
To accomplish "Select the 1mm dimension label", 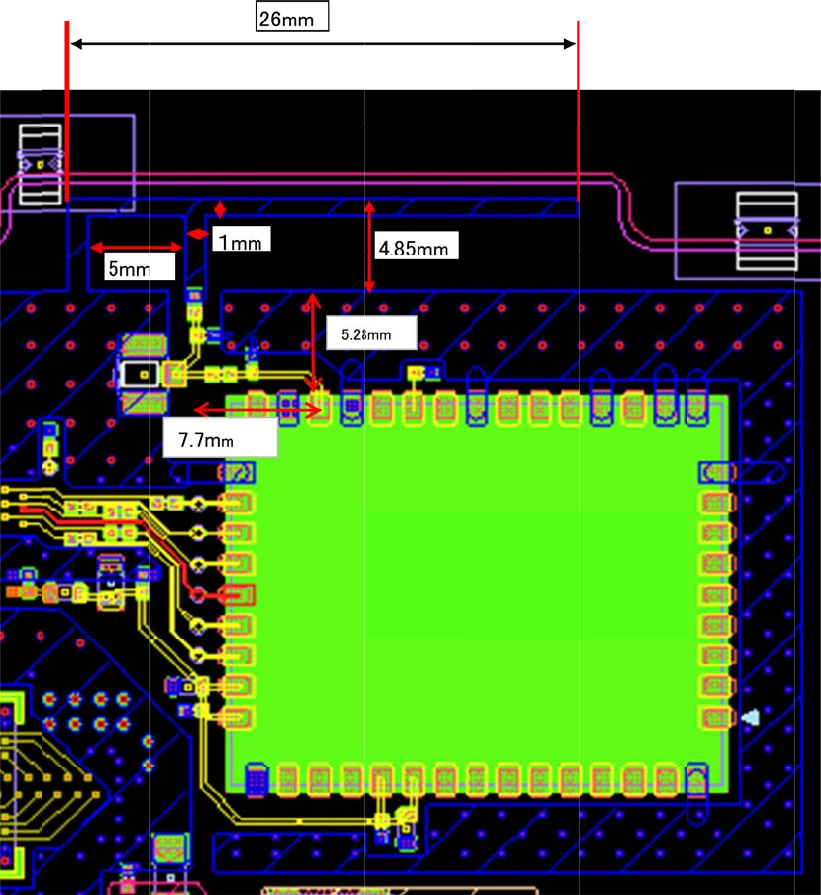I will 241,239.
